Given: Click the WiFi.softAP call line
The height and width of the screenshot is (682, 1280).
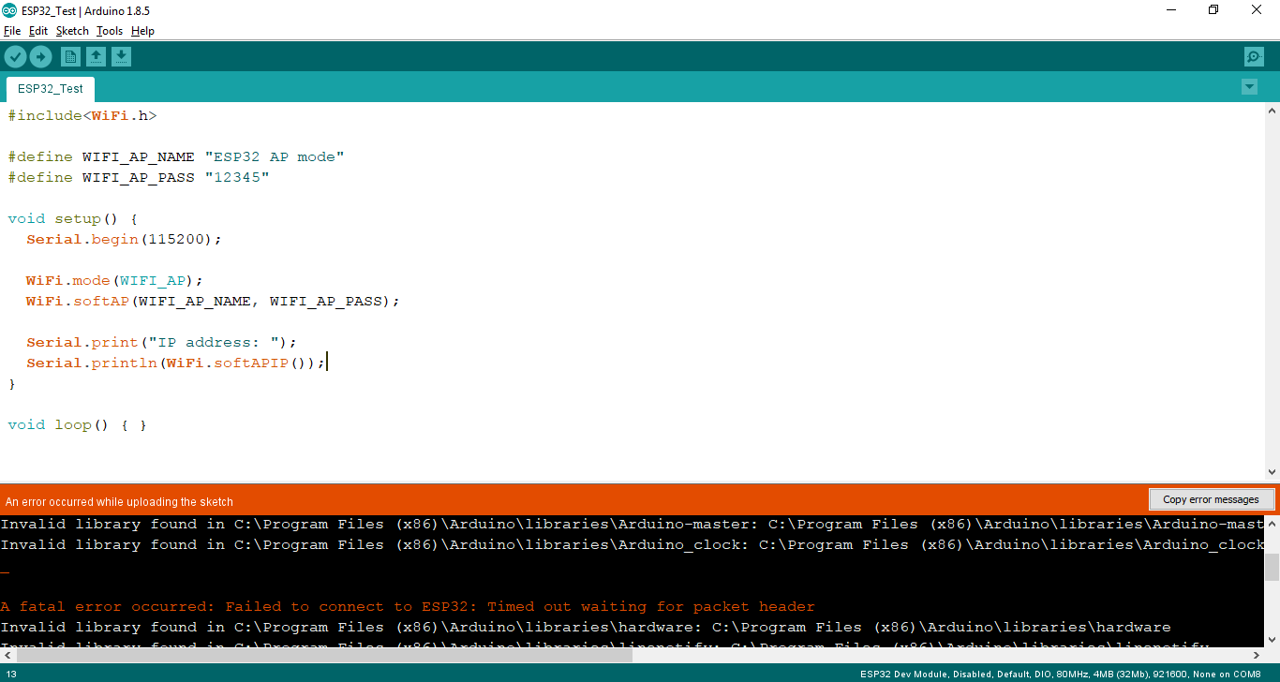Looking at the screenshot, I should pos(213,301).
